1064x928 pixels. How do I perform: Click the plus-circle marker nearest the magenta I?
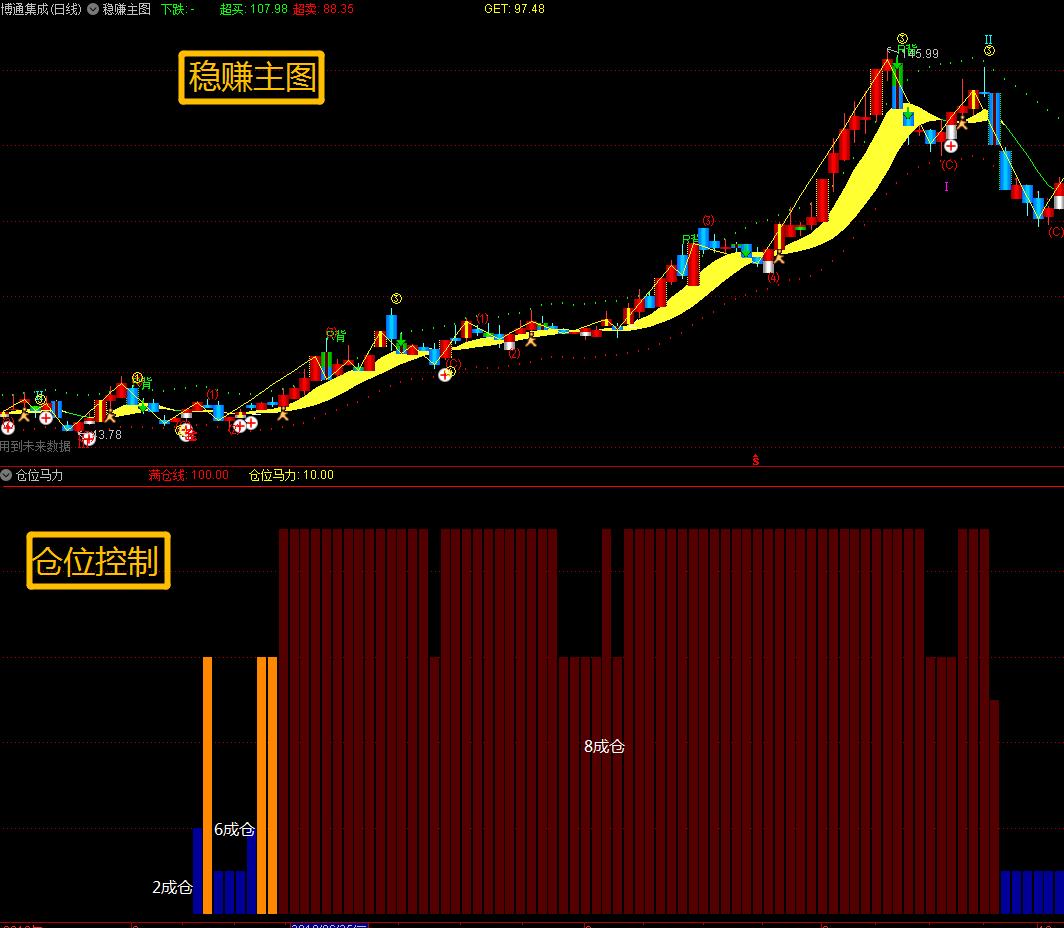951,146
